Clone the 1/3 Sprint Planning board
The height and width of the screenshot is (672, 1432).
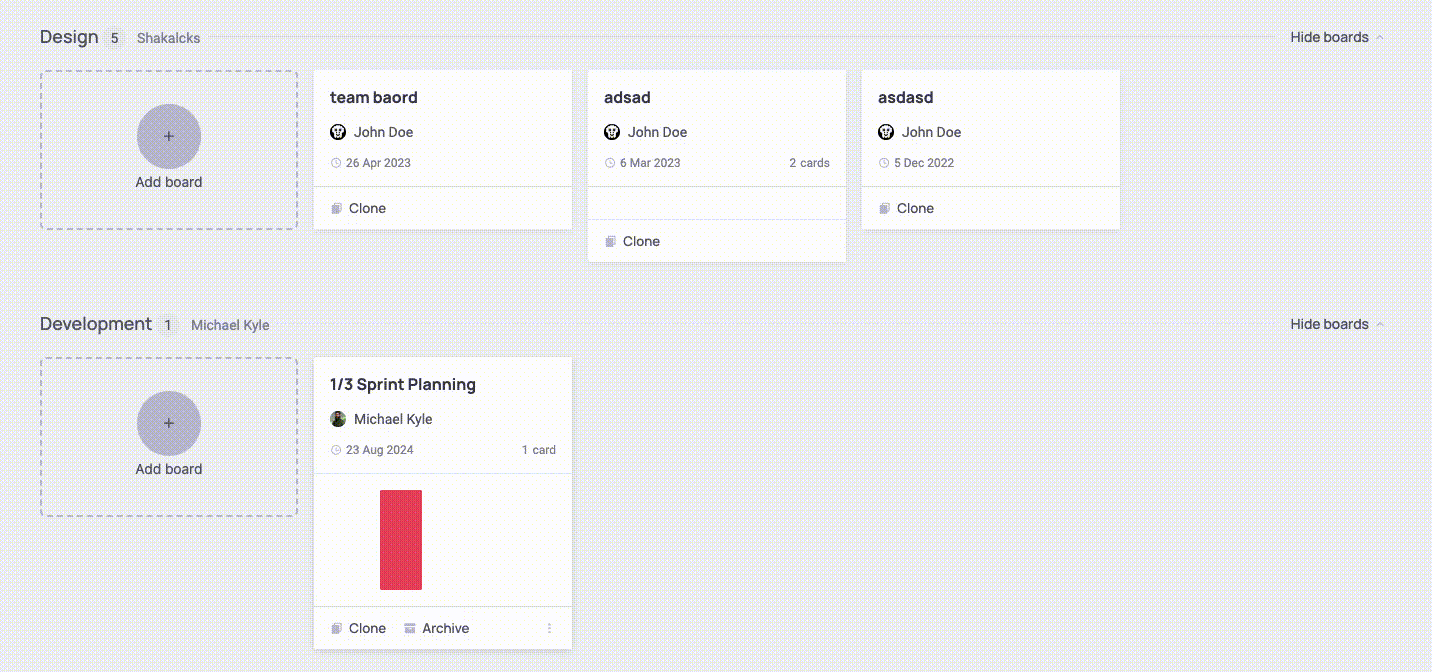[366, 629]
